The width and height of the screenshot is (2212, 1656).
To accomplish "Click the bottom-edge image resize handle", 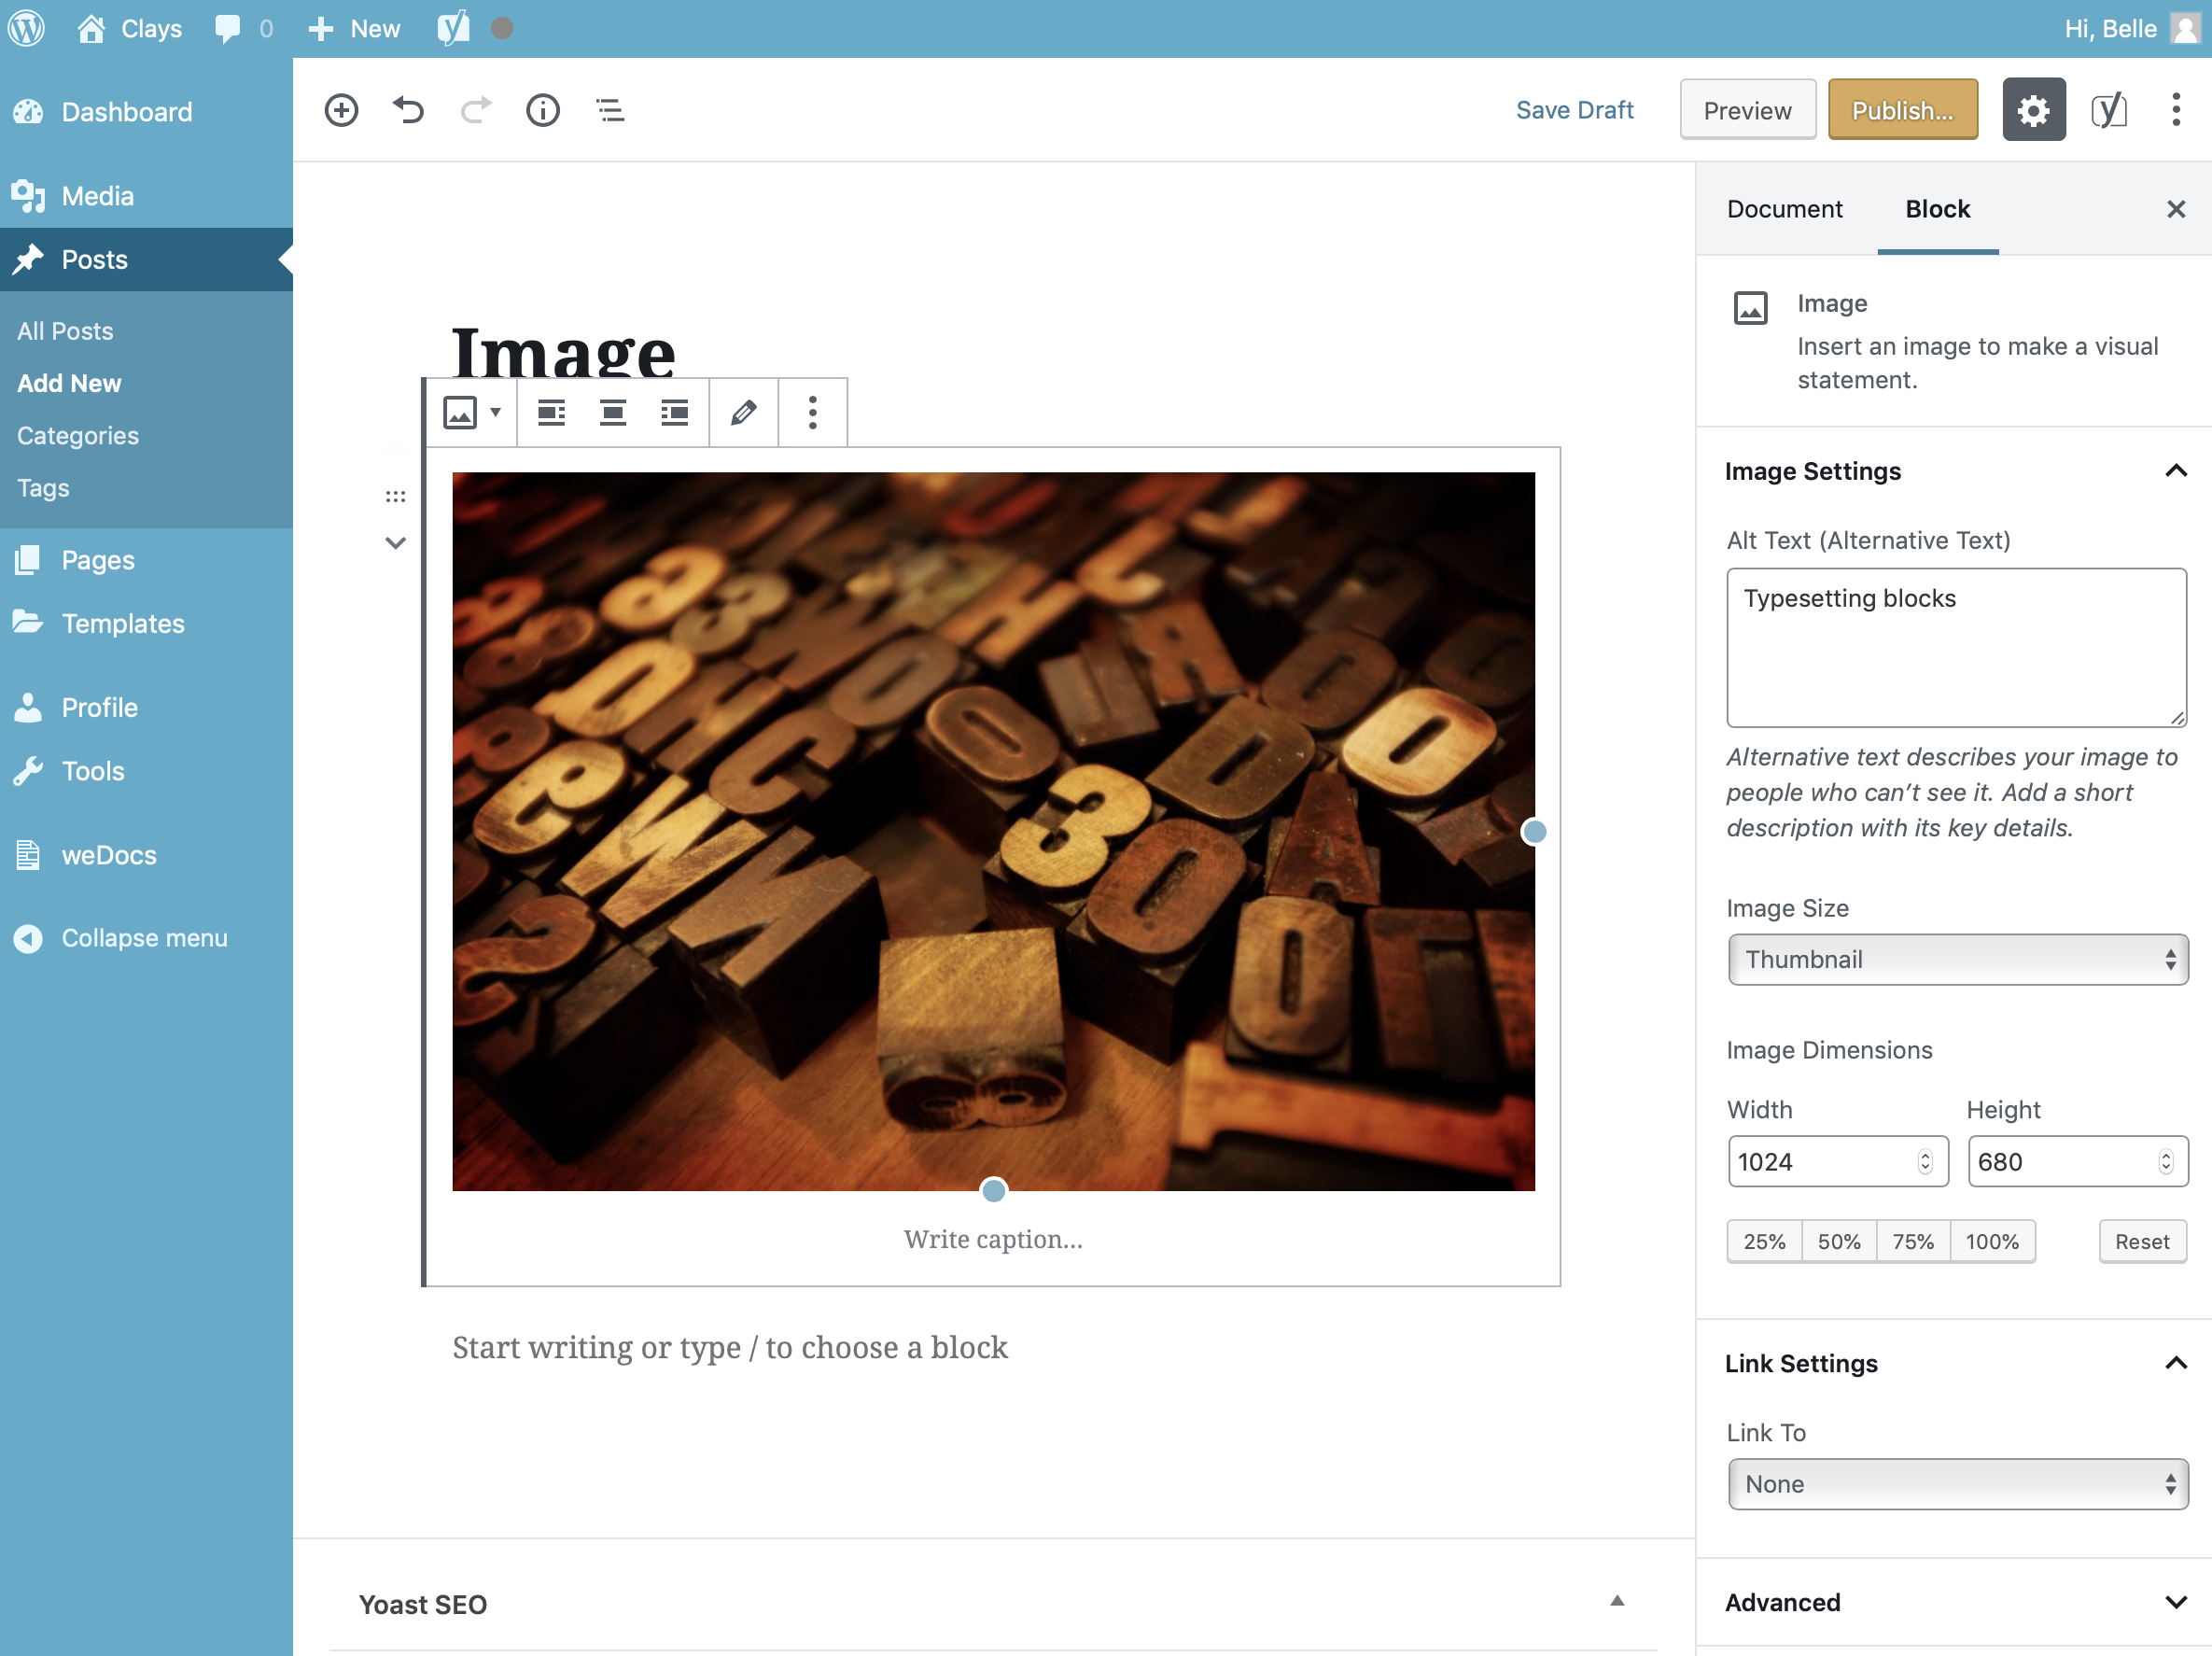I will point(993,1190).
